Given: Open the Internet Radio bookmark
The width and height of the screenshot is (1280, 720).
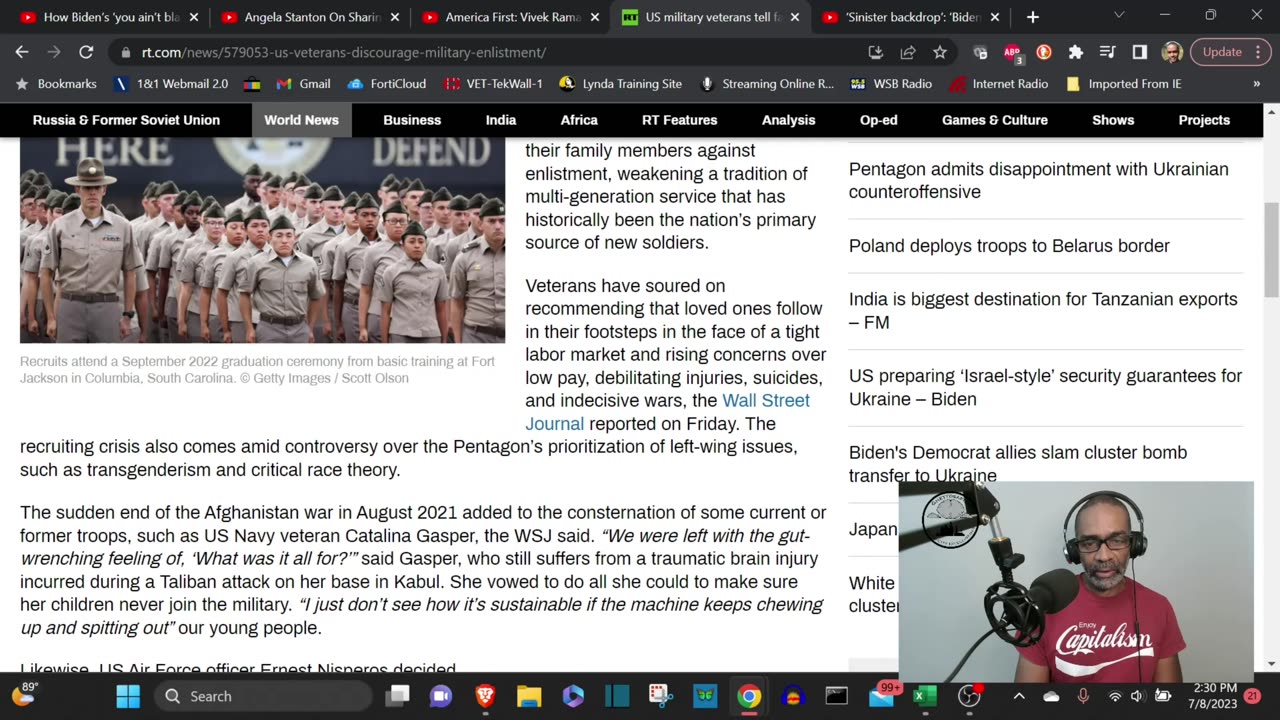Looking at the screenshot, I should click(x=998, y=84).
